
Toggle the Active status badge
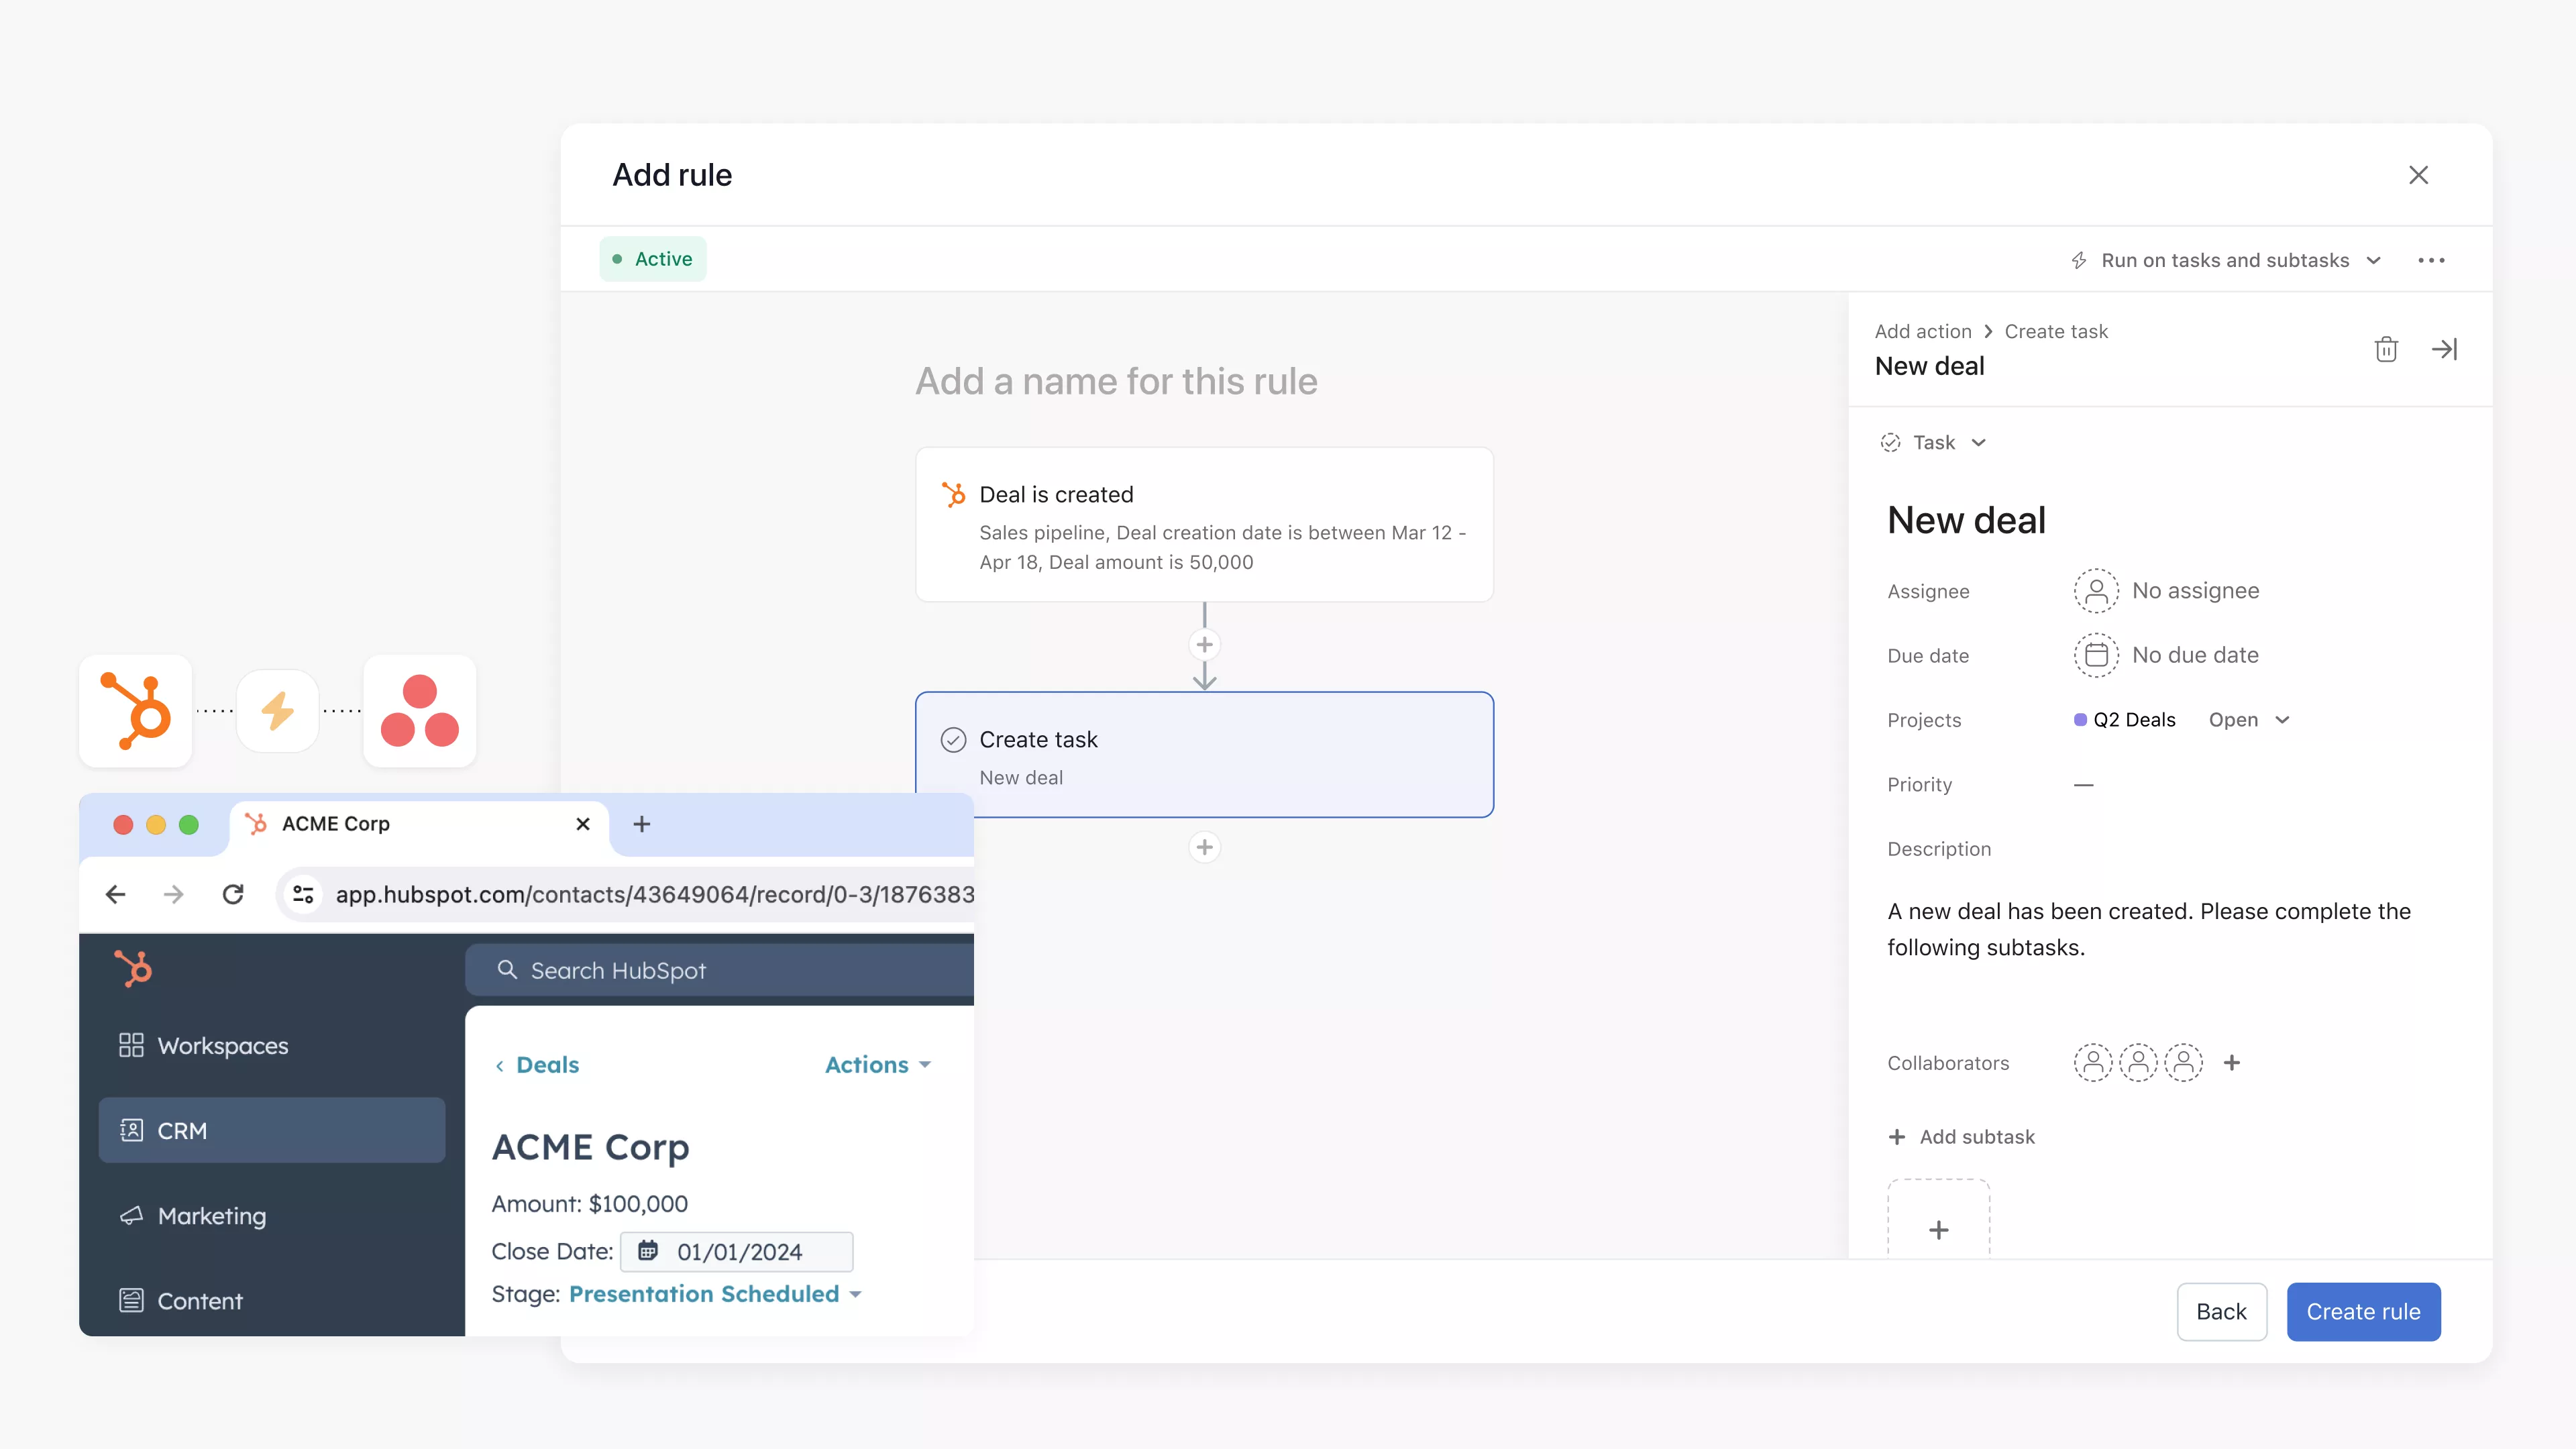(x=653, y=259)
